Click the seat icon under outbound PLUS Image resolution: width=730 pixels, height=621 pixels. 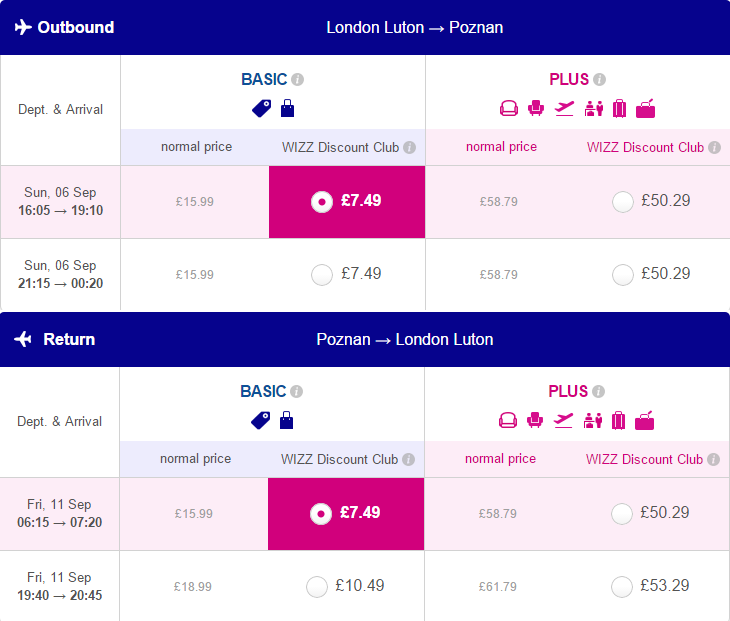pyautogui.click(x=536, y=108)
